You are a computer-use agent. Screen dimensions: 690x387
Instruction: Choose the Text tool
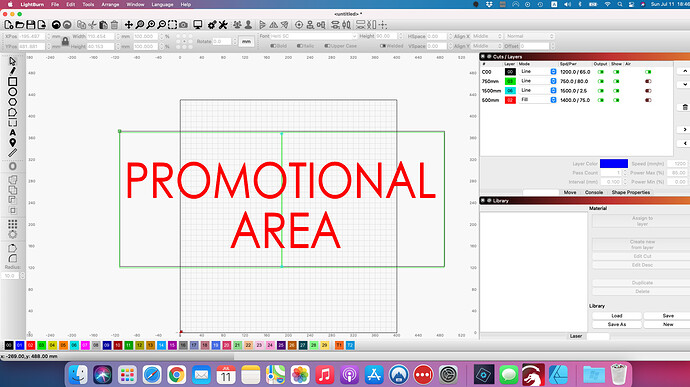(13, 133)
